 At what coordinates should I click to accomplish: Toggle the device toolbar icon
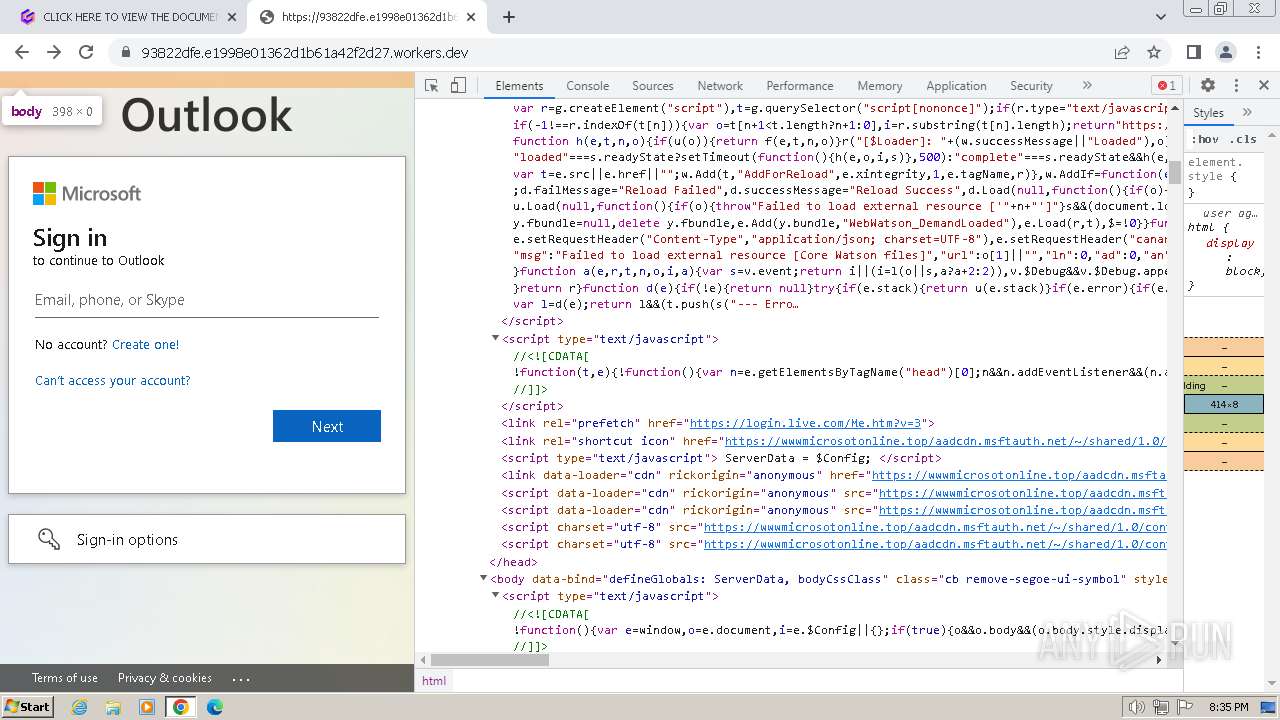click(458, 86)
